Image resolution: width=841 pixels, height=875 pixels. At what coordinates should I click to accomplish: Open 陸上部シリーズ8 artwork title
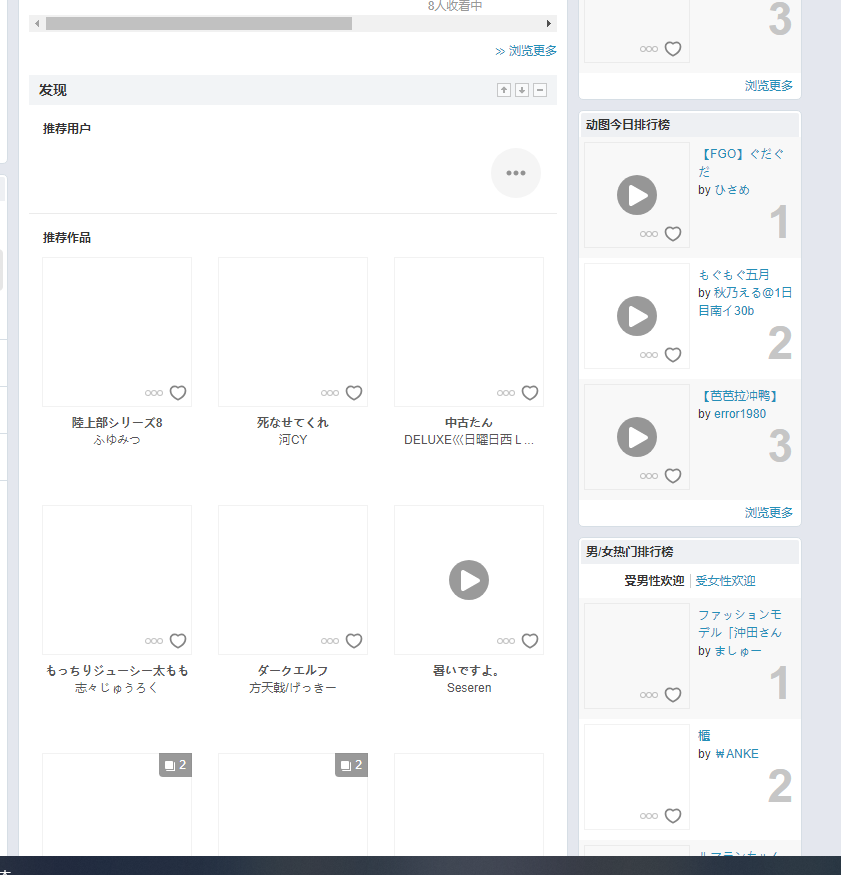(x=117, y=422)
